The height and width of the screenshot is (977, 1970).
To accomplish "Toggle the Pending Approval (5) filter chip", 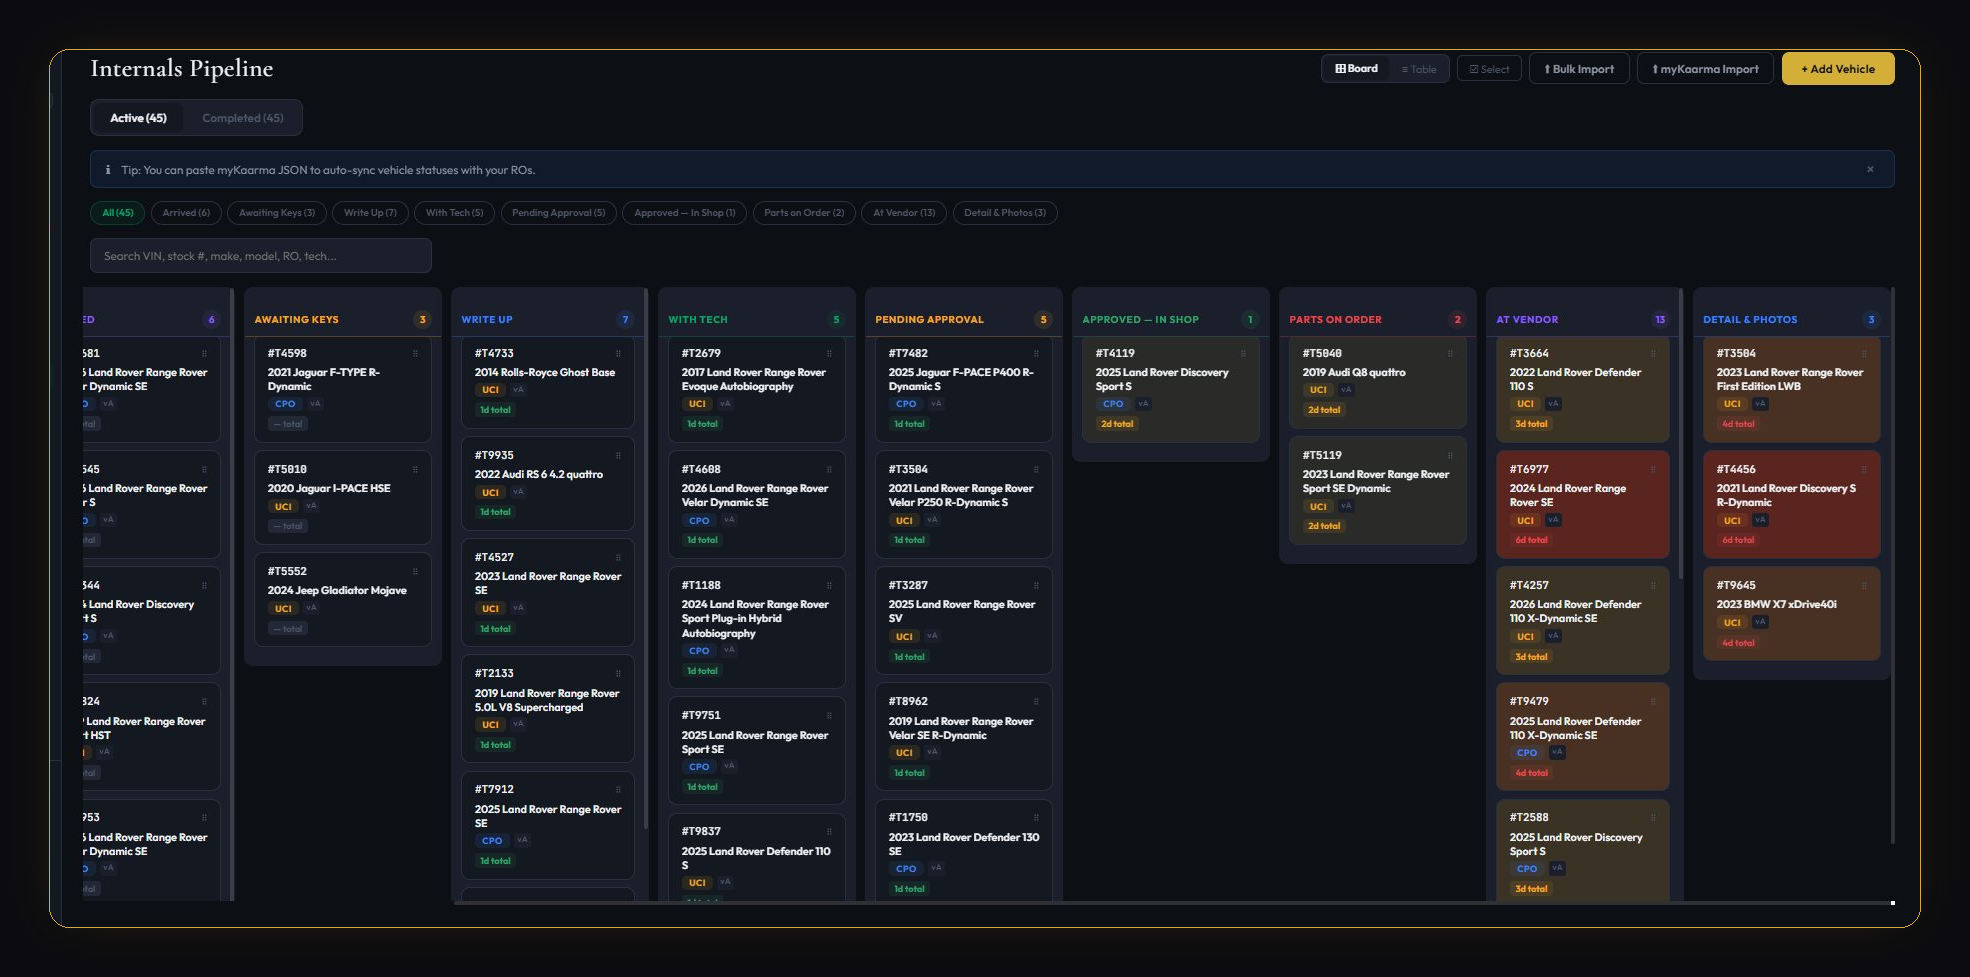I will point(558,212).
